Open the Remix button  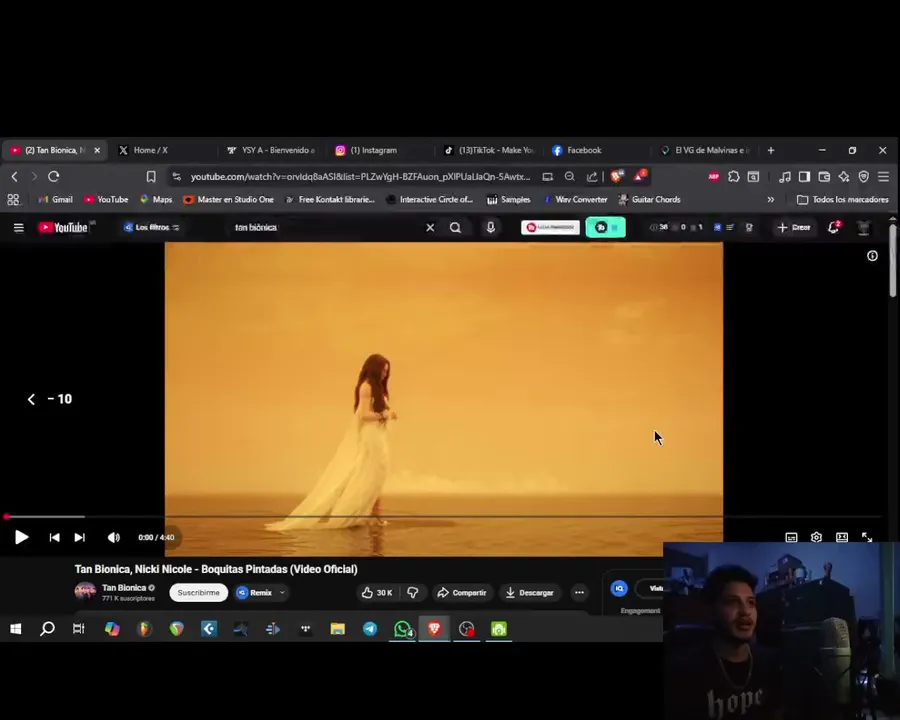tap(254, 593)
